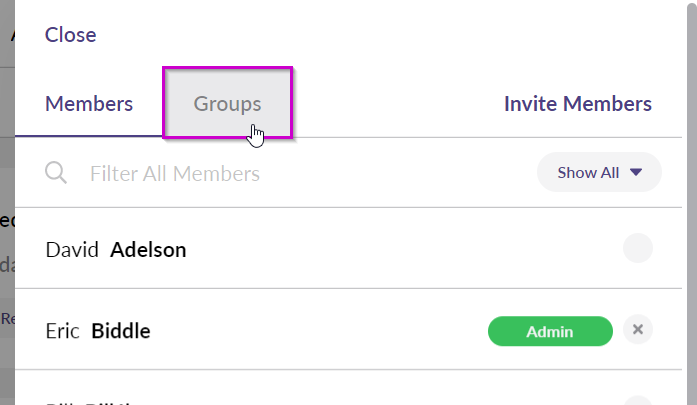Click the partially visible circle in third row
This screenshot has height=405, width=697.
tap(637, 400)
